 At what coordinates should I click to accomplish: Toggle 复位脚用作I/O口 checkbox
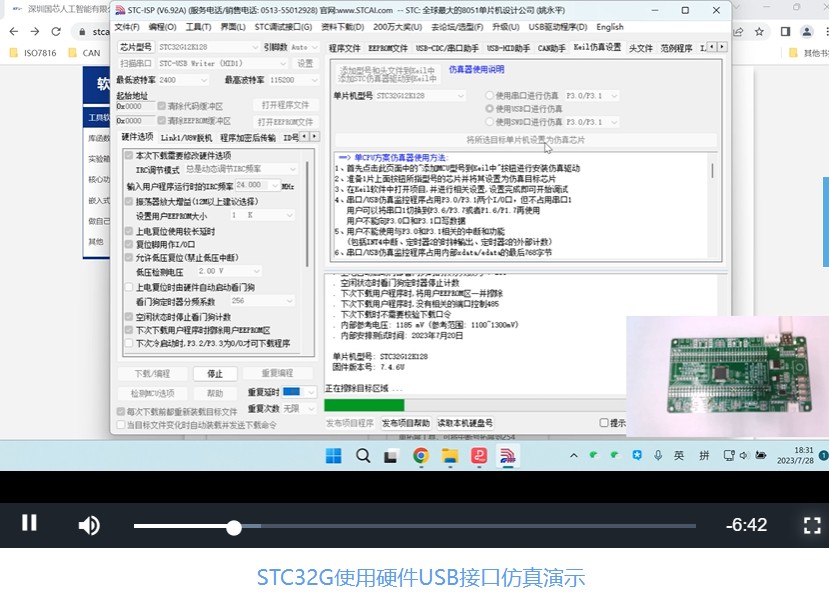128,244
